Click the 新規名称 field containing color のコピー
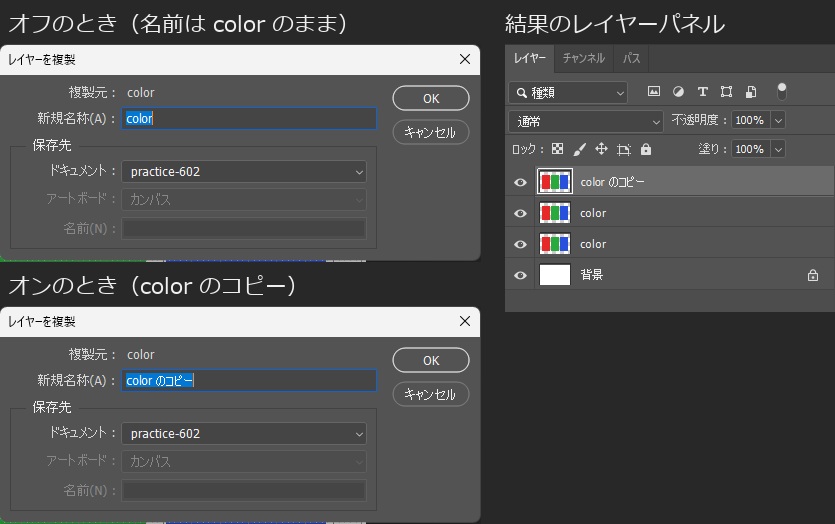Viewport: 835px width, 524px height. pyautogui.click(x=249, y=380)
